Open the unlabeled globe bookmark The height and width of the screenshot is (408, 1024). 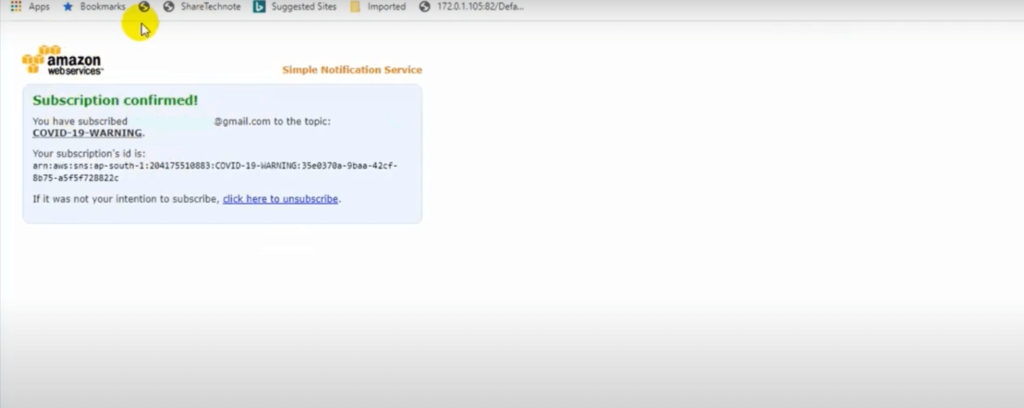point(144,7)
